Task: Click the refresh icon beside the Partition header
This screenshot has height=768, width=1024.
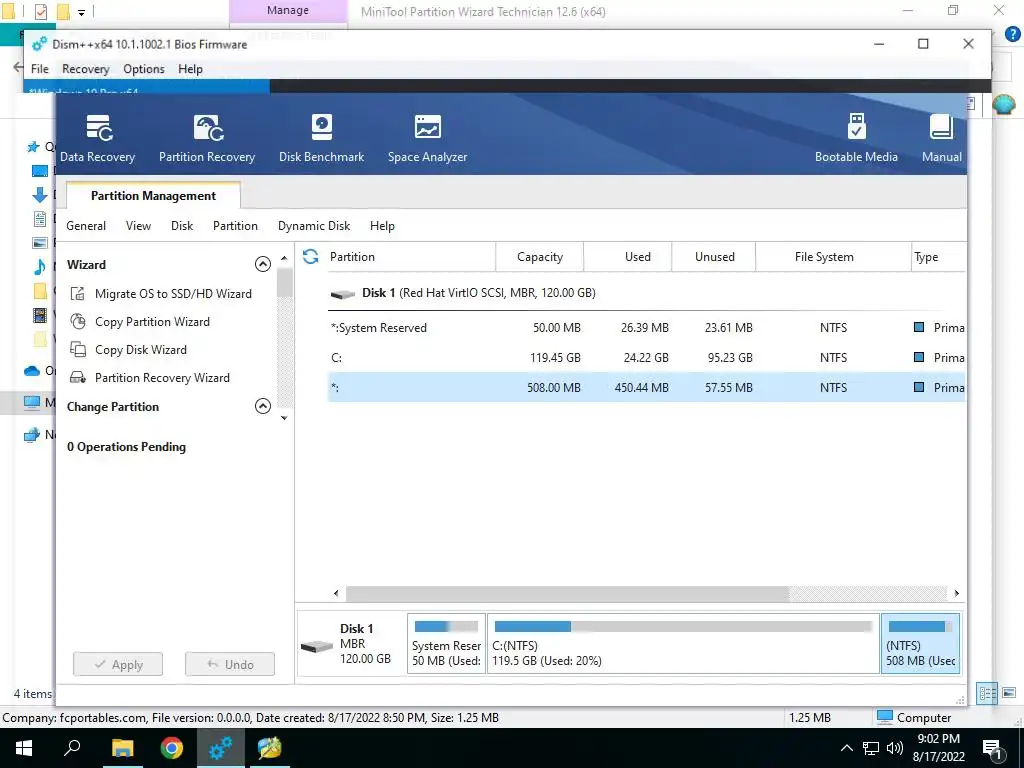Action: tap(311, 257)
